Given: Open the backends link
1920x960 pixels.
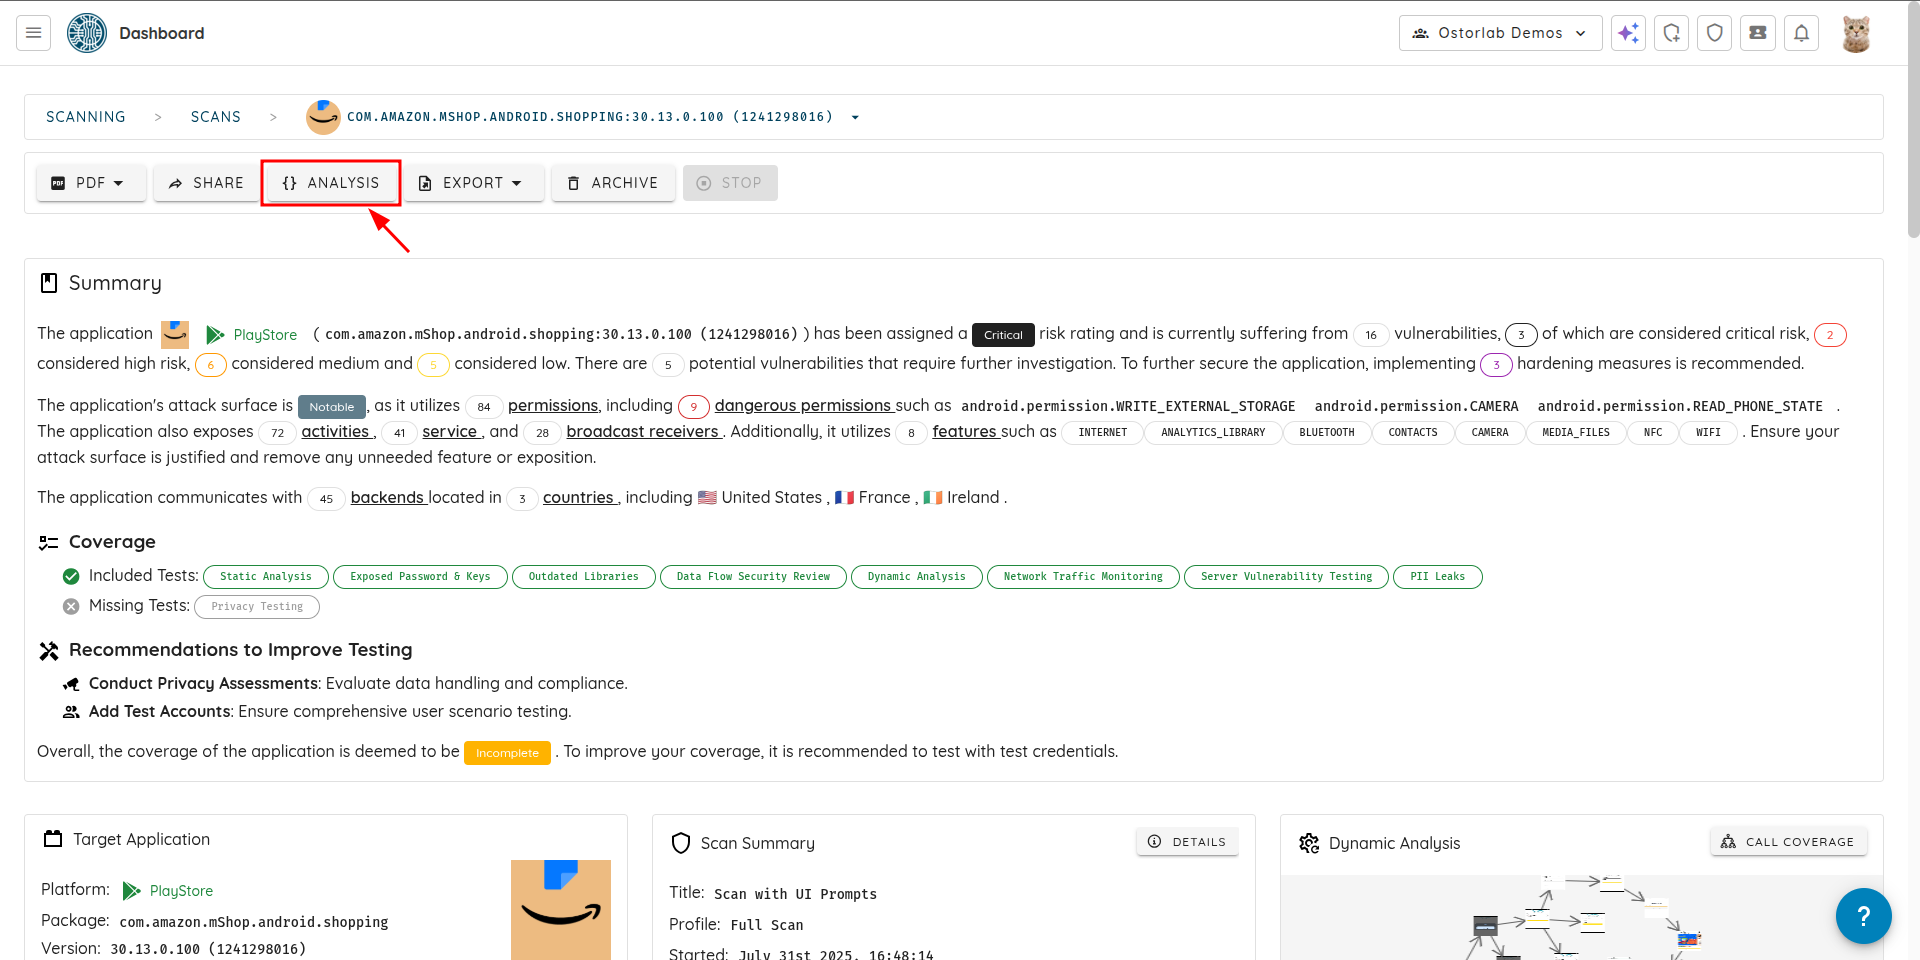Looking at the screenshot, I should (388, 497).
